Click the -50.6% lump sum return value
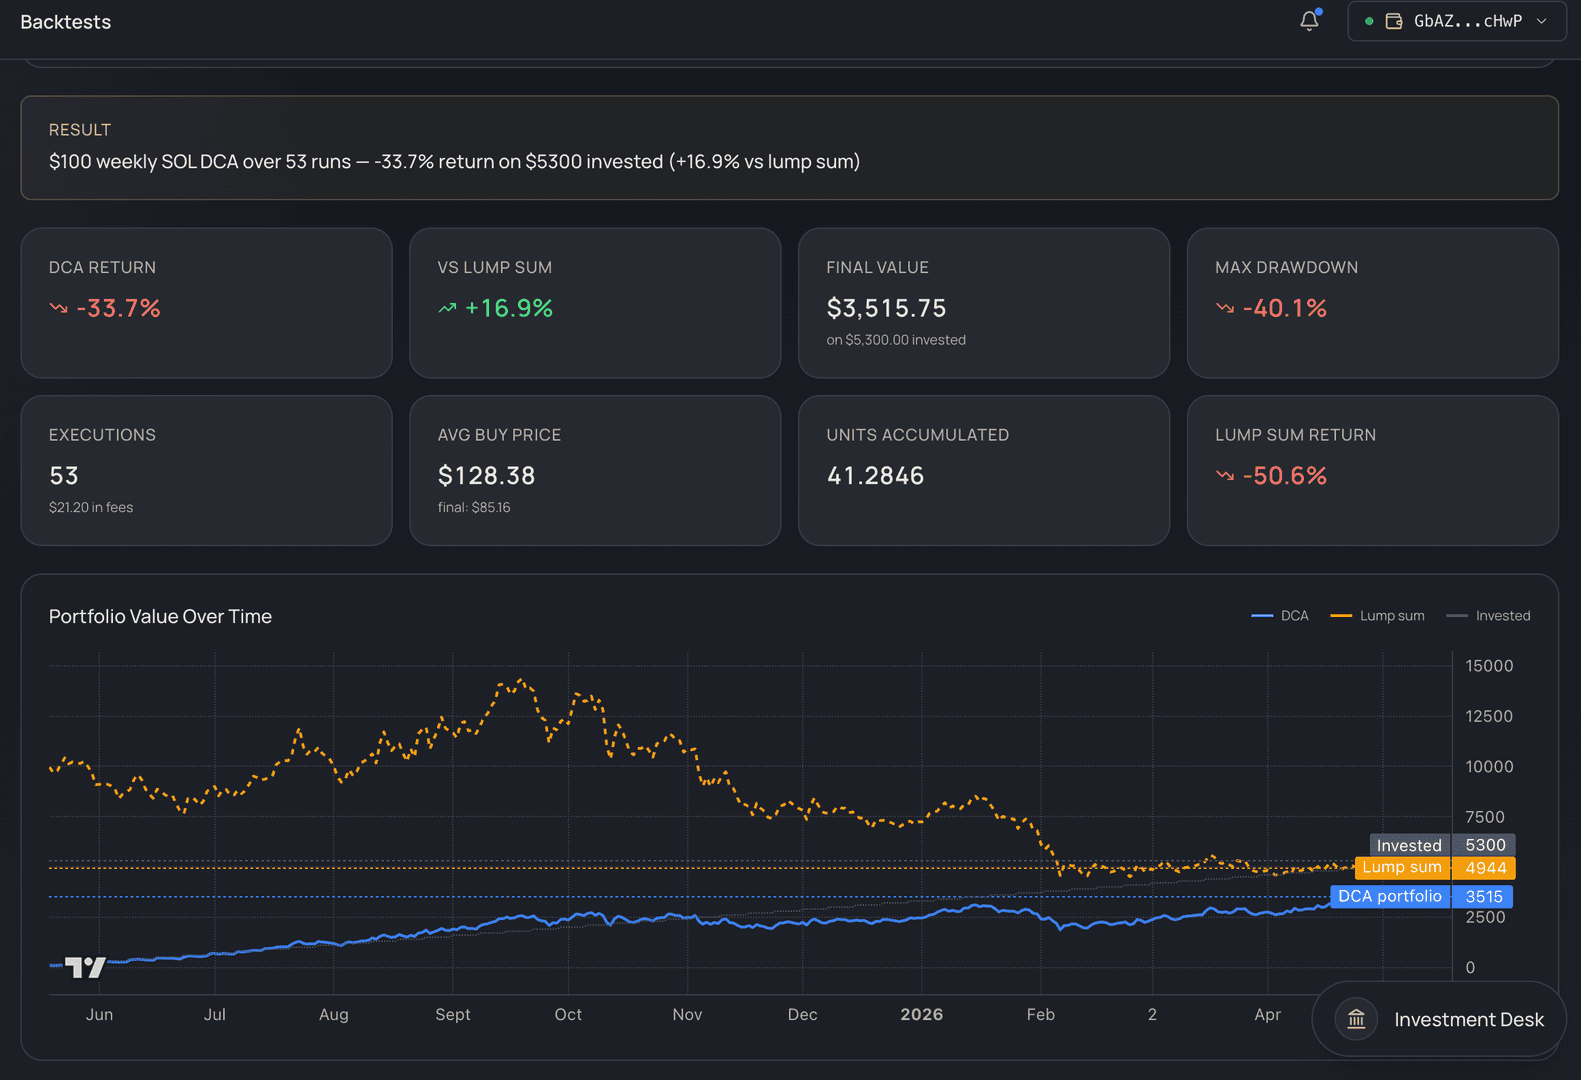 pos(1285,476)
